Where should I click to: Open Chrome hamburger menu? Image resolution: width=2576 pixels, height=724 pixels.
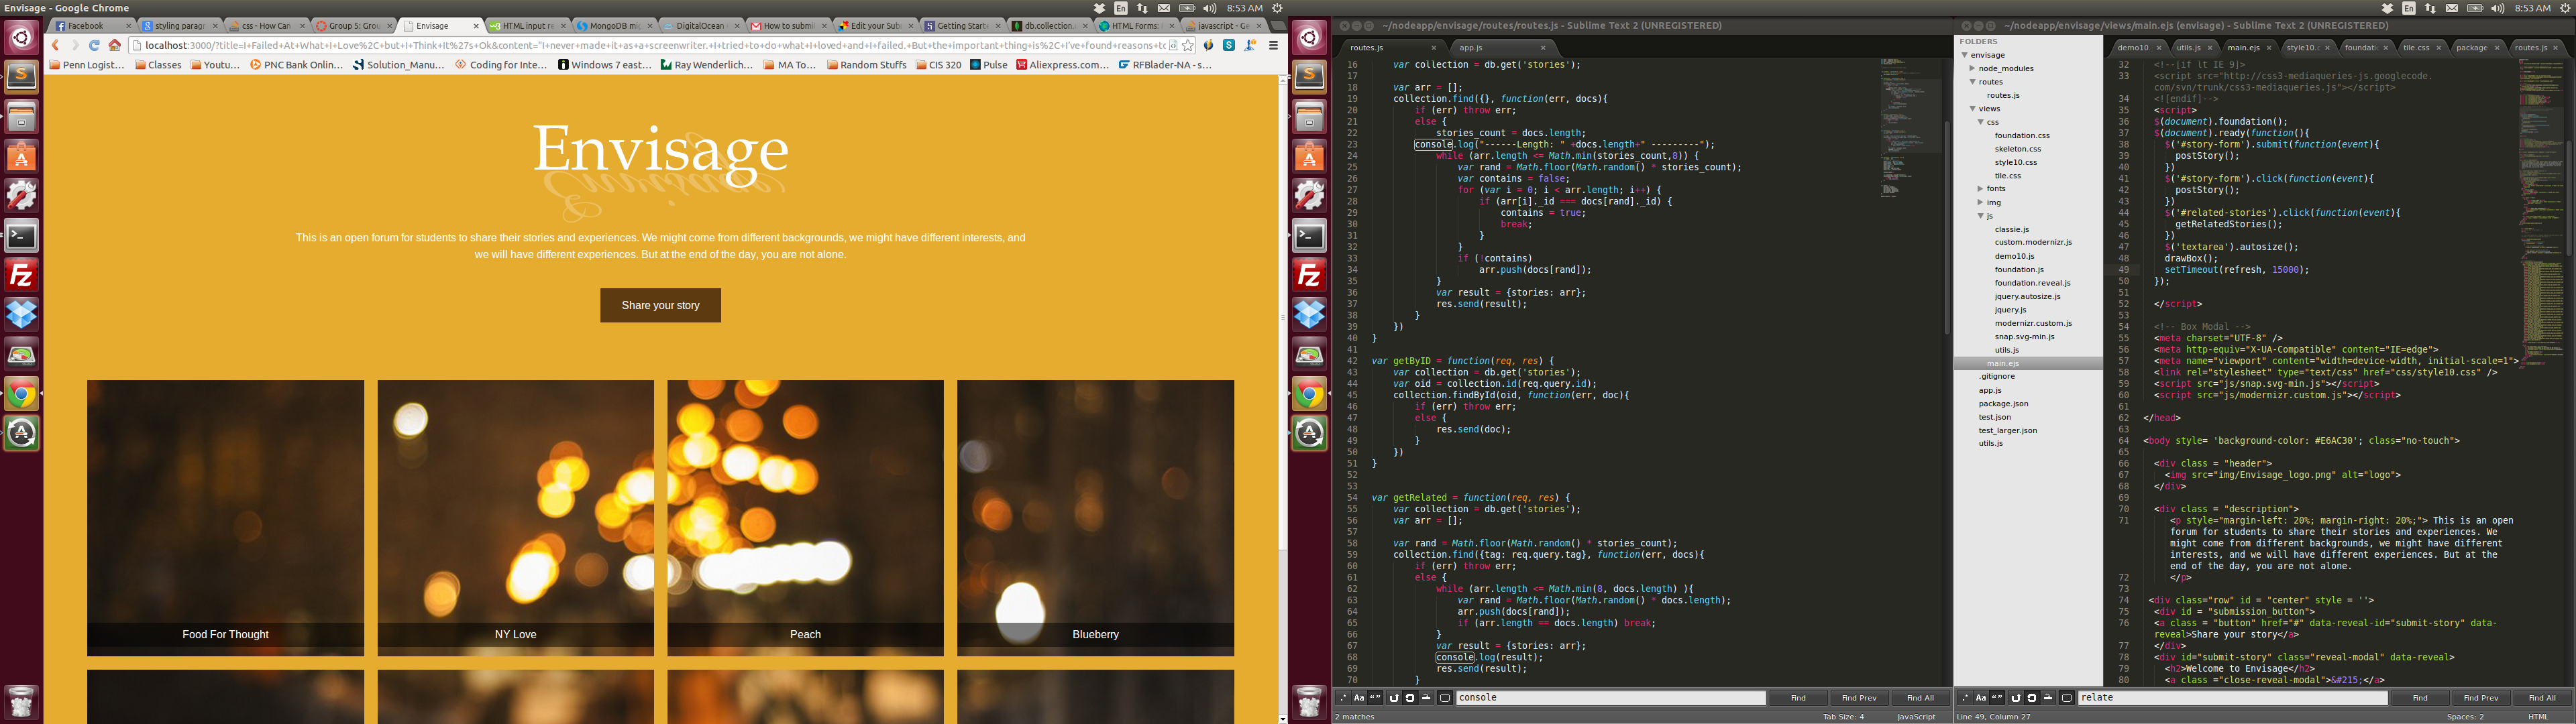[1273, 45]
